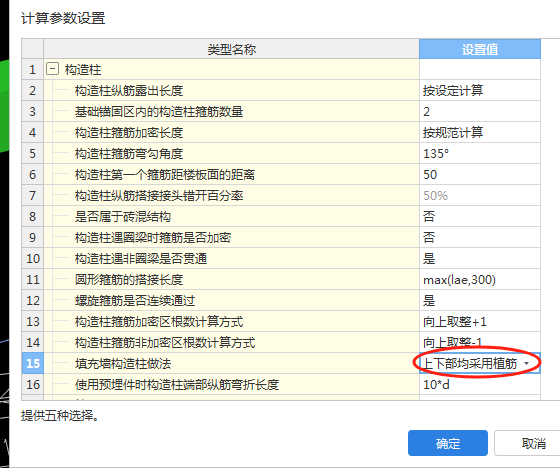
Task: Select the 类型名称 column header
Action: click(231, 49)
